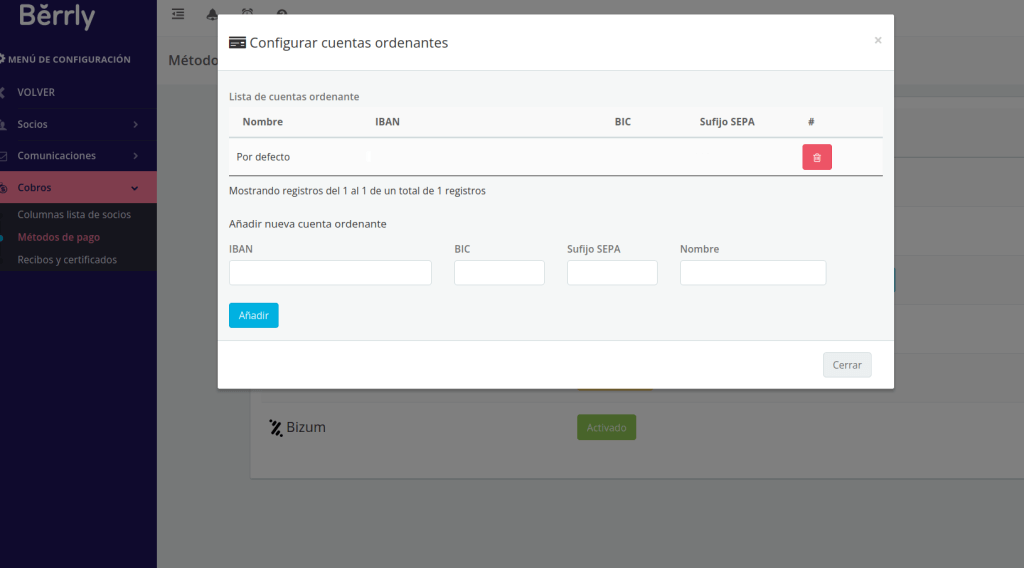
Task: Click the sidebar collapse menu icon
Action: [178, 14]
